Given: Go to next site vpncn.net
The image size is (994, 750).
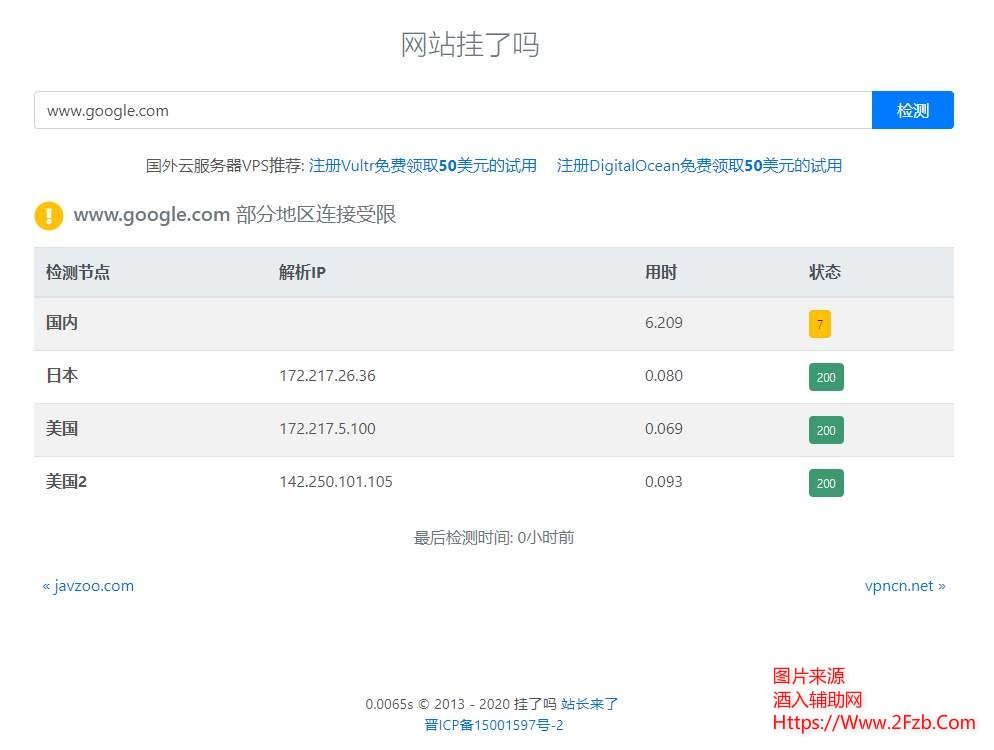Looking at the screenshot, I should coord(905,586).
